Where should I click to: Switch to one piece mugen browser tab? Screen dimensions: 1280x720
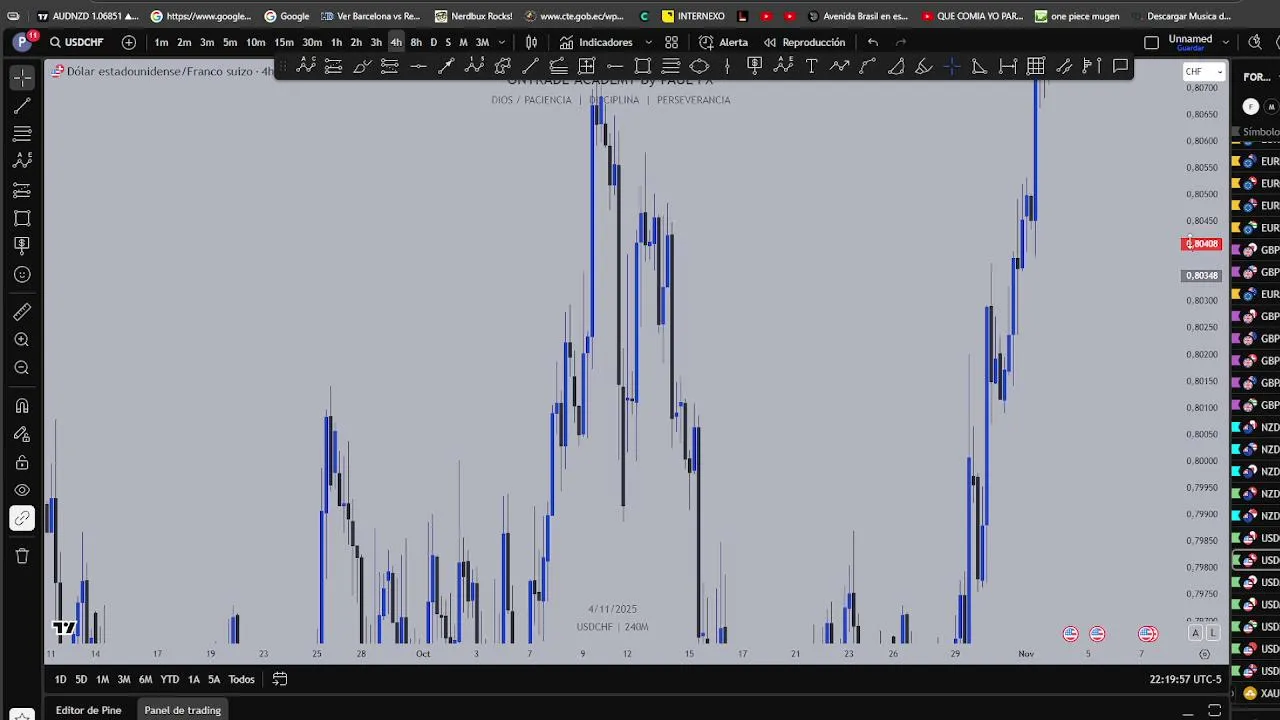tap(1079, 16)
